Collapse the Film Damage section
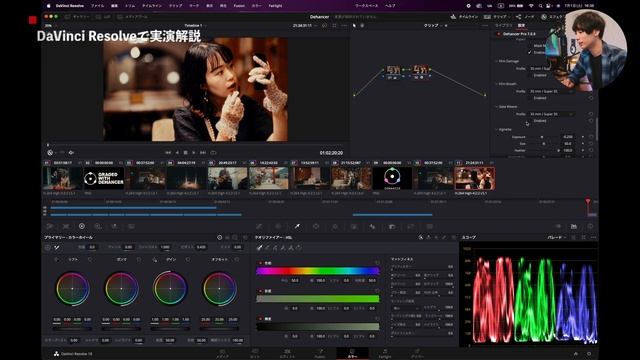This screenshot has width=640, height=360. click(x=497, y=61)
